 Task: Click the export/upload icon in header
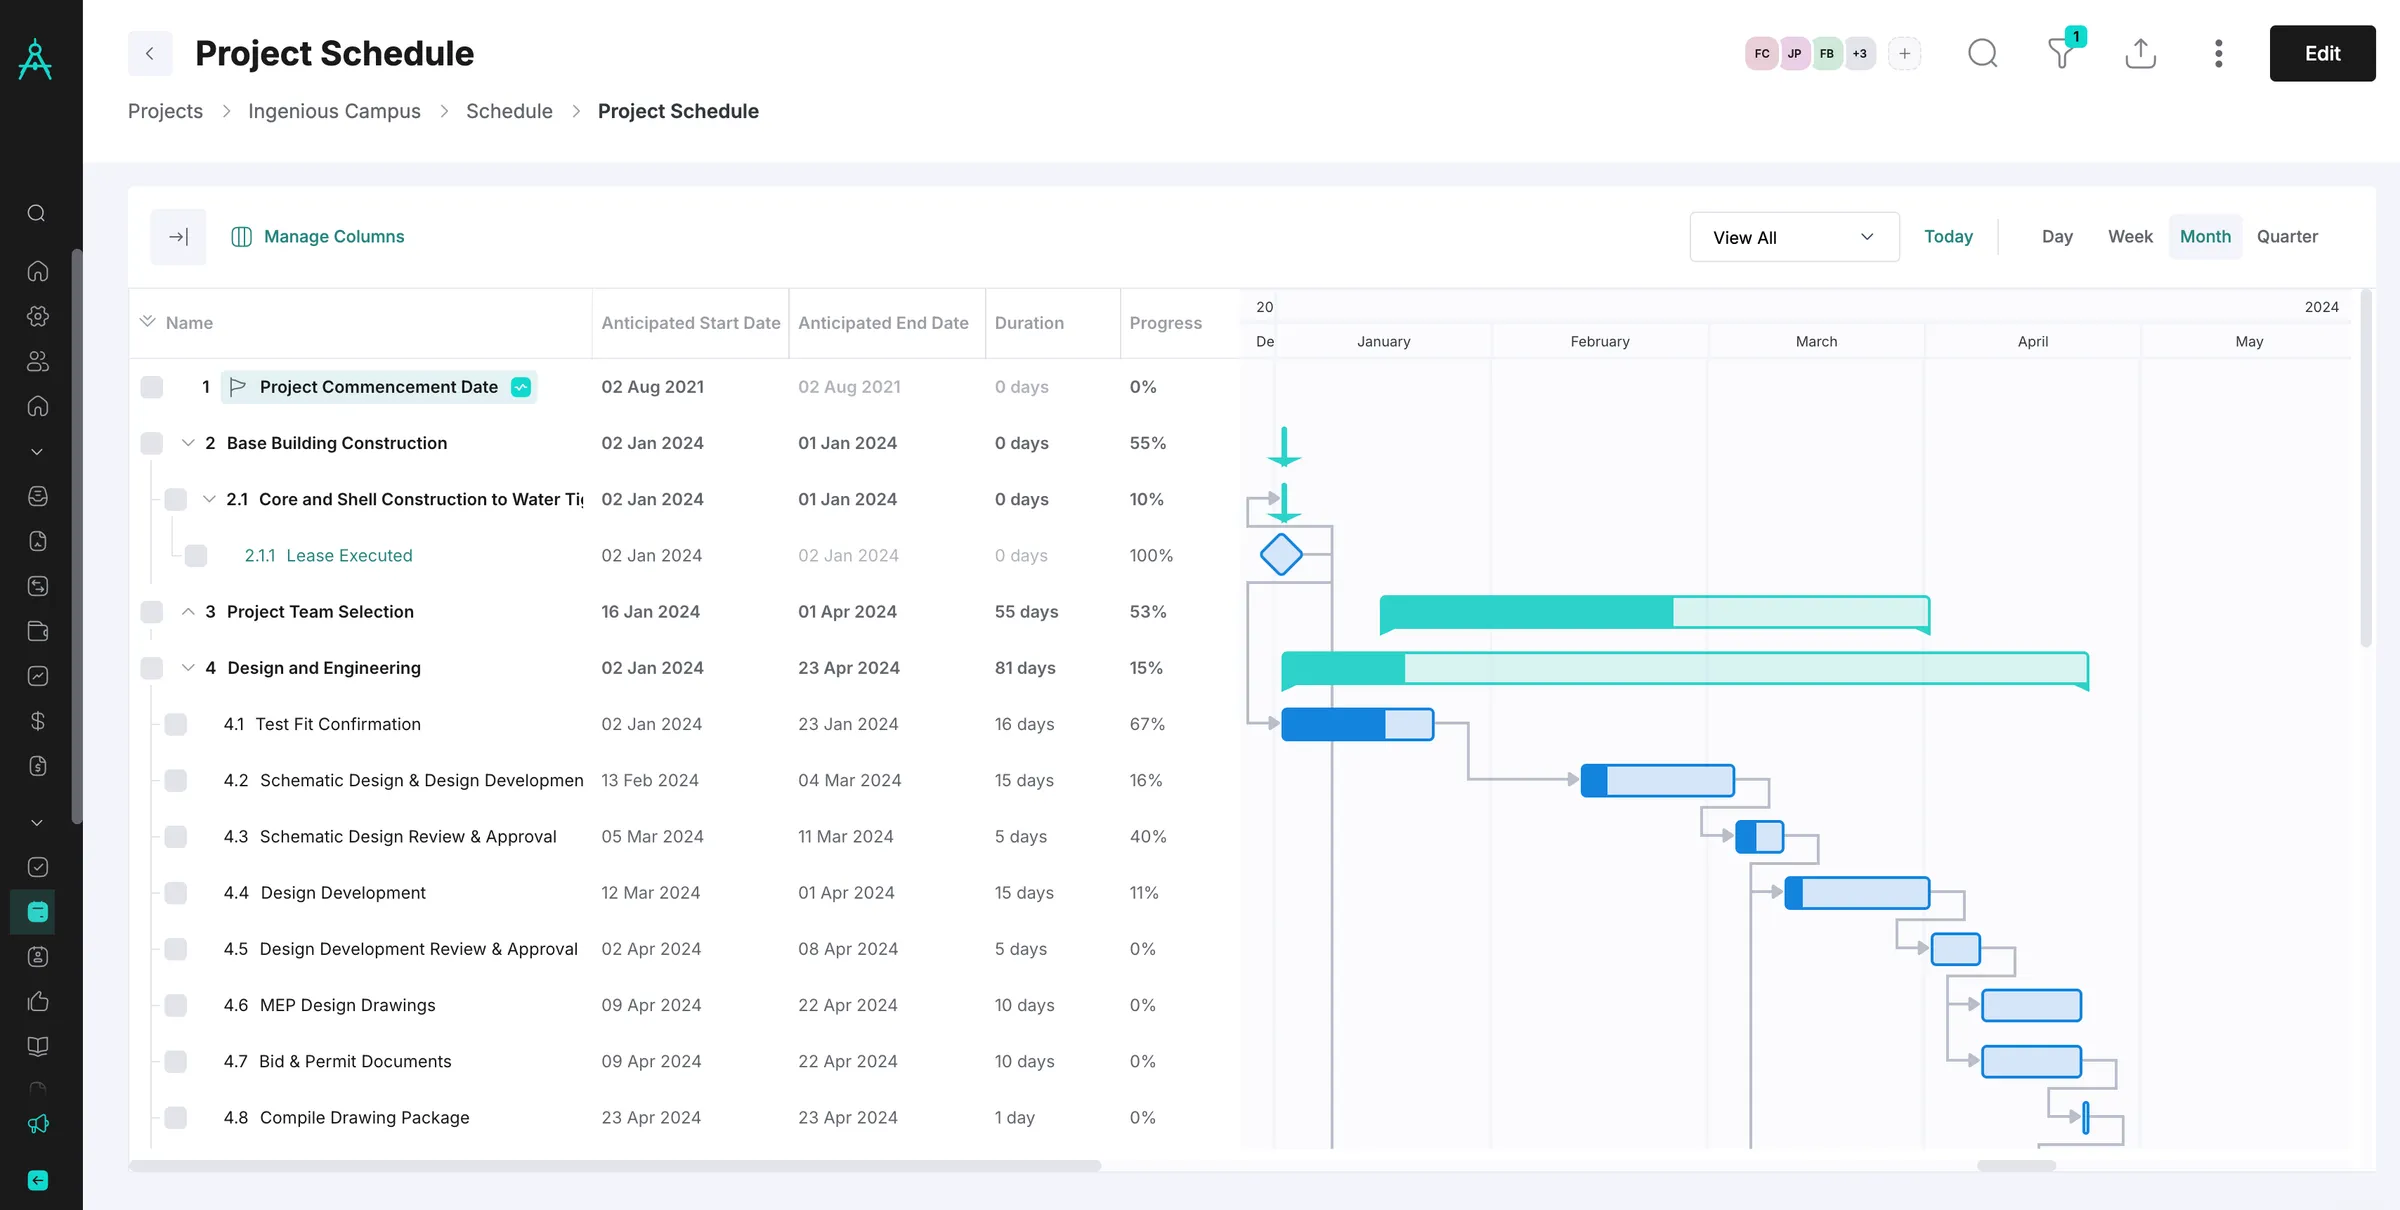2140,53
